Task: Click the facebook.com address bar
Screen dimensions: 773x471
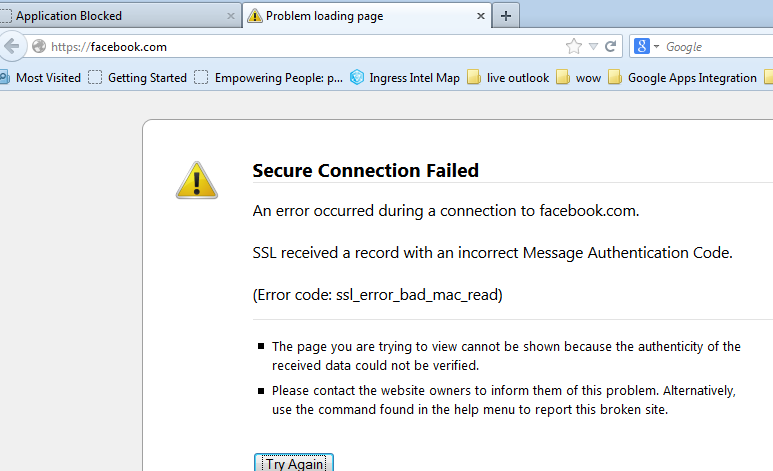Action: (x=300, y=47)
